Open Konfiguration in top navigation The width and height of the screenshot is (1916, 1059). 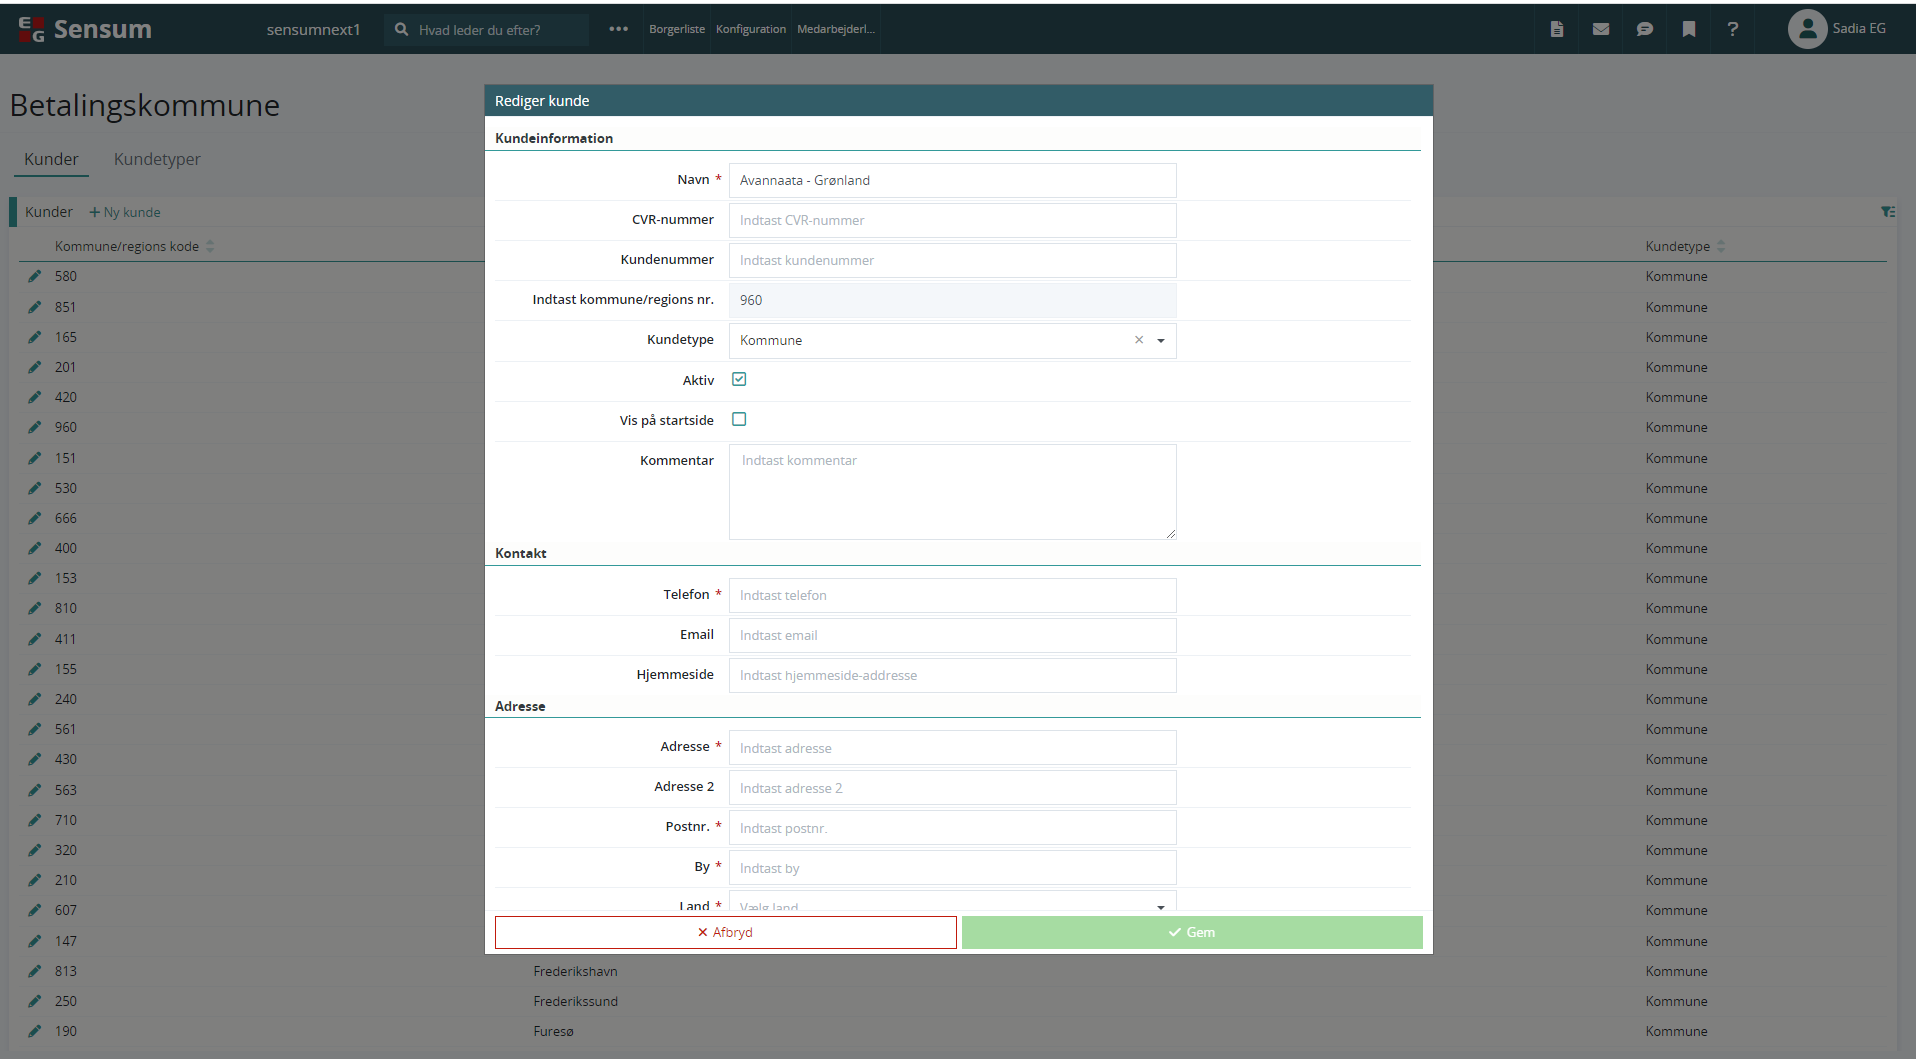coord(750,29)
